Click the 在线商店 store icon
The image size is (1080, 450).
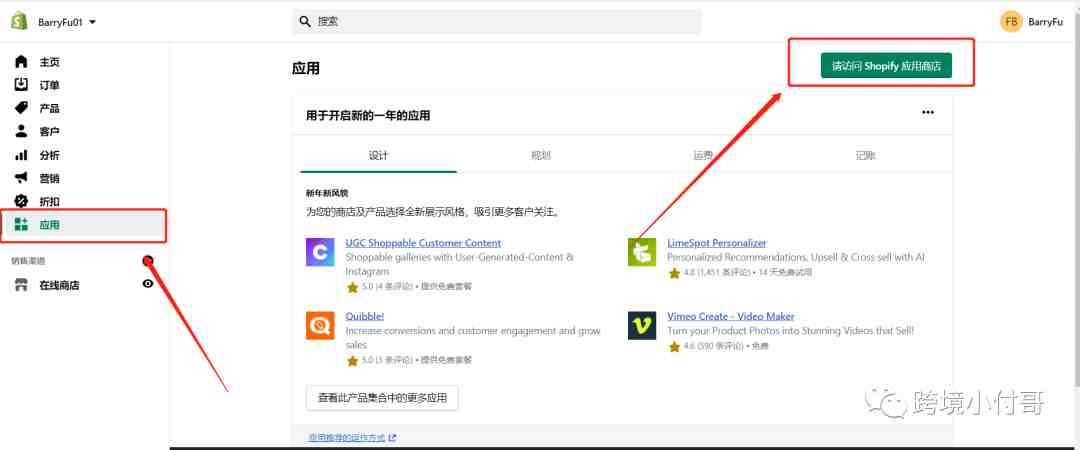click(x=21, y=285)
